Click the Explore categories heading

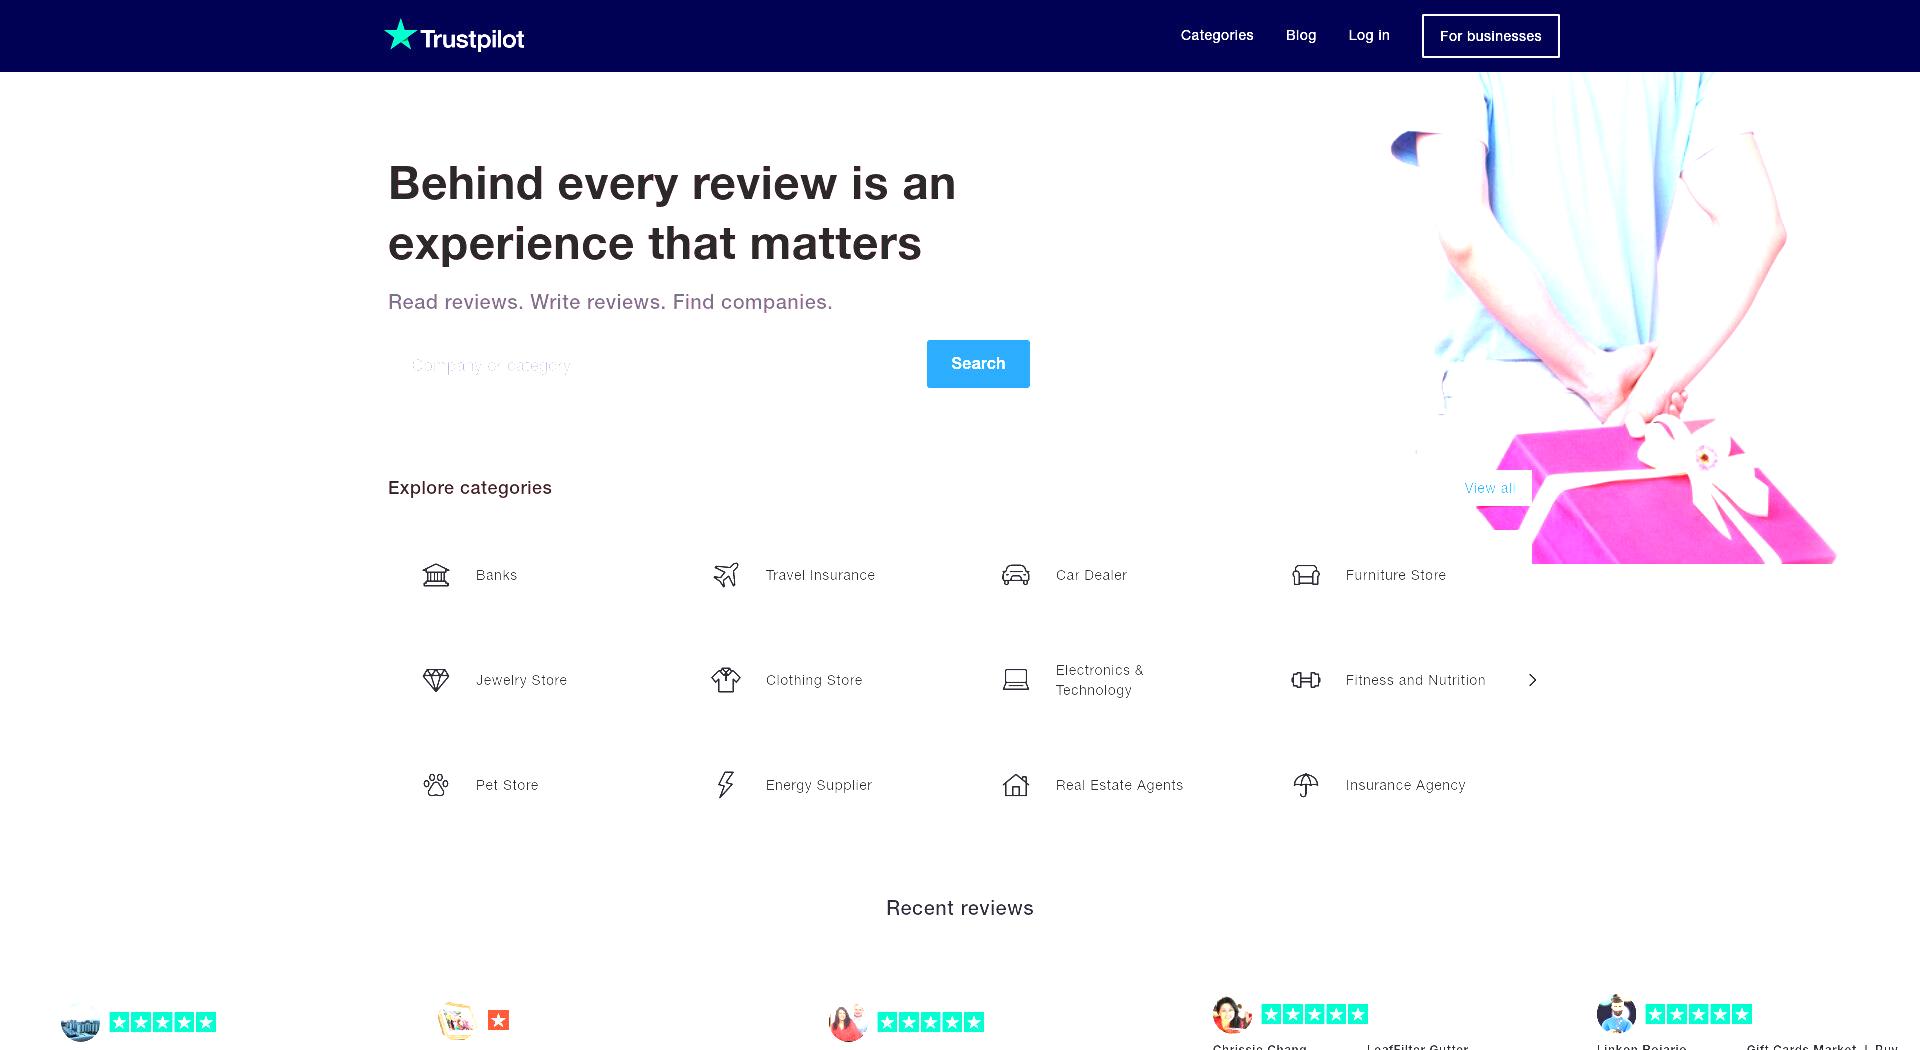[470, 488]
